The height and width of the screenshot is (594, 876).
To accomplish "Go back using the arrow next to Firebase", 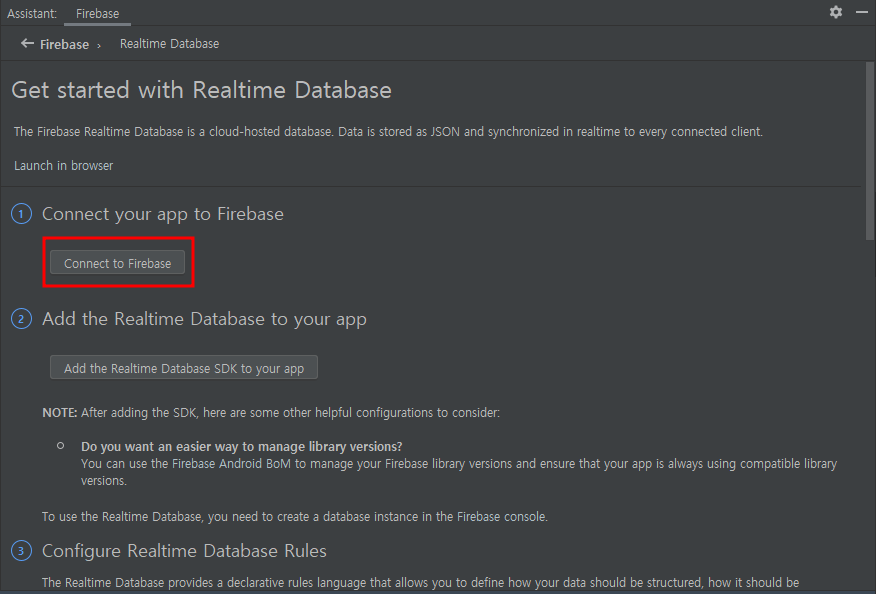I will pos(27,43).
